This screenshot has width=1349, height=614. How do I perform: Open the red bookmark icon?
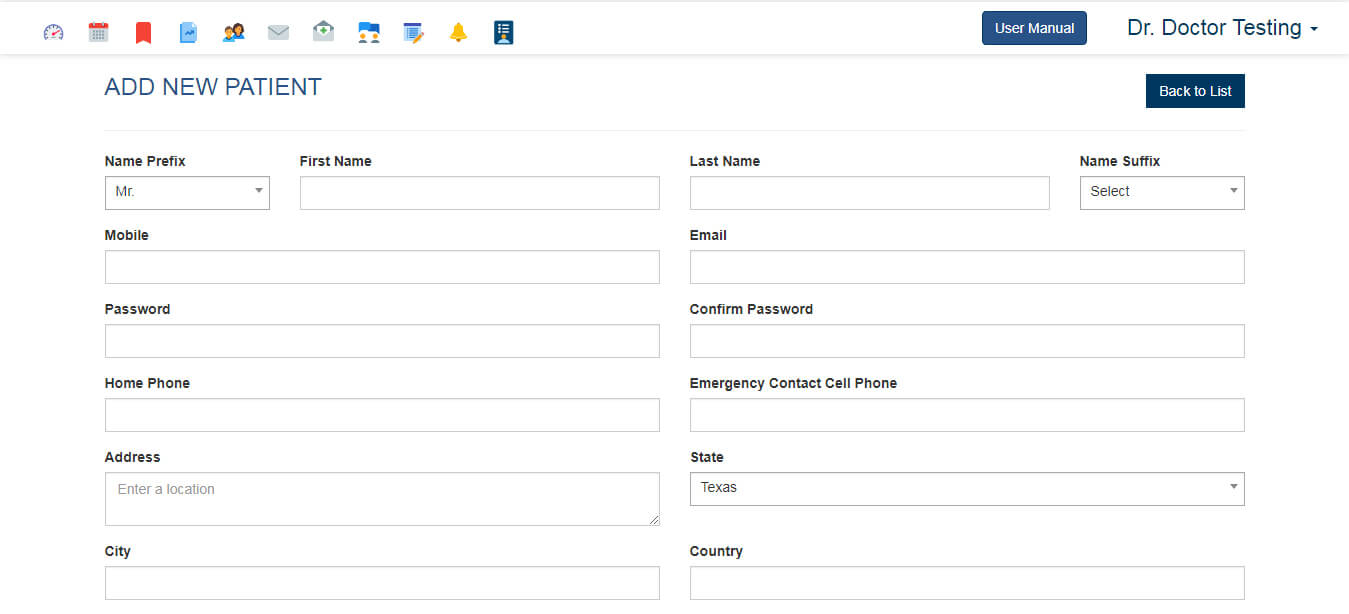click(x=143, y=33)
